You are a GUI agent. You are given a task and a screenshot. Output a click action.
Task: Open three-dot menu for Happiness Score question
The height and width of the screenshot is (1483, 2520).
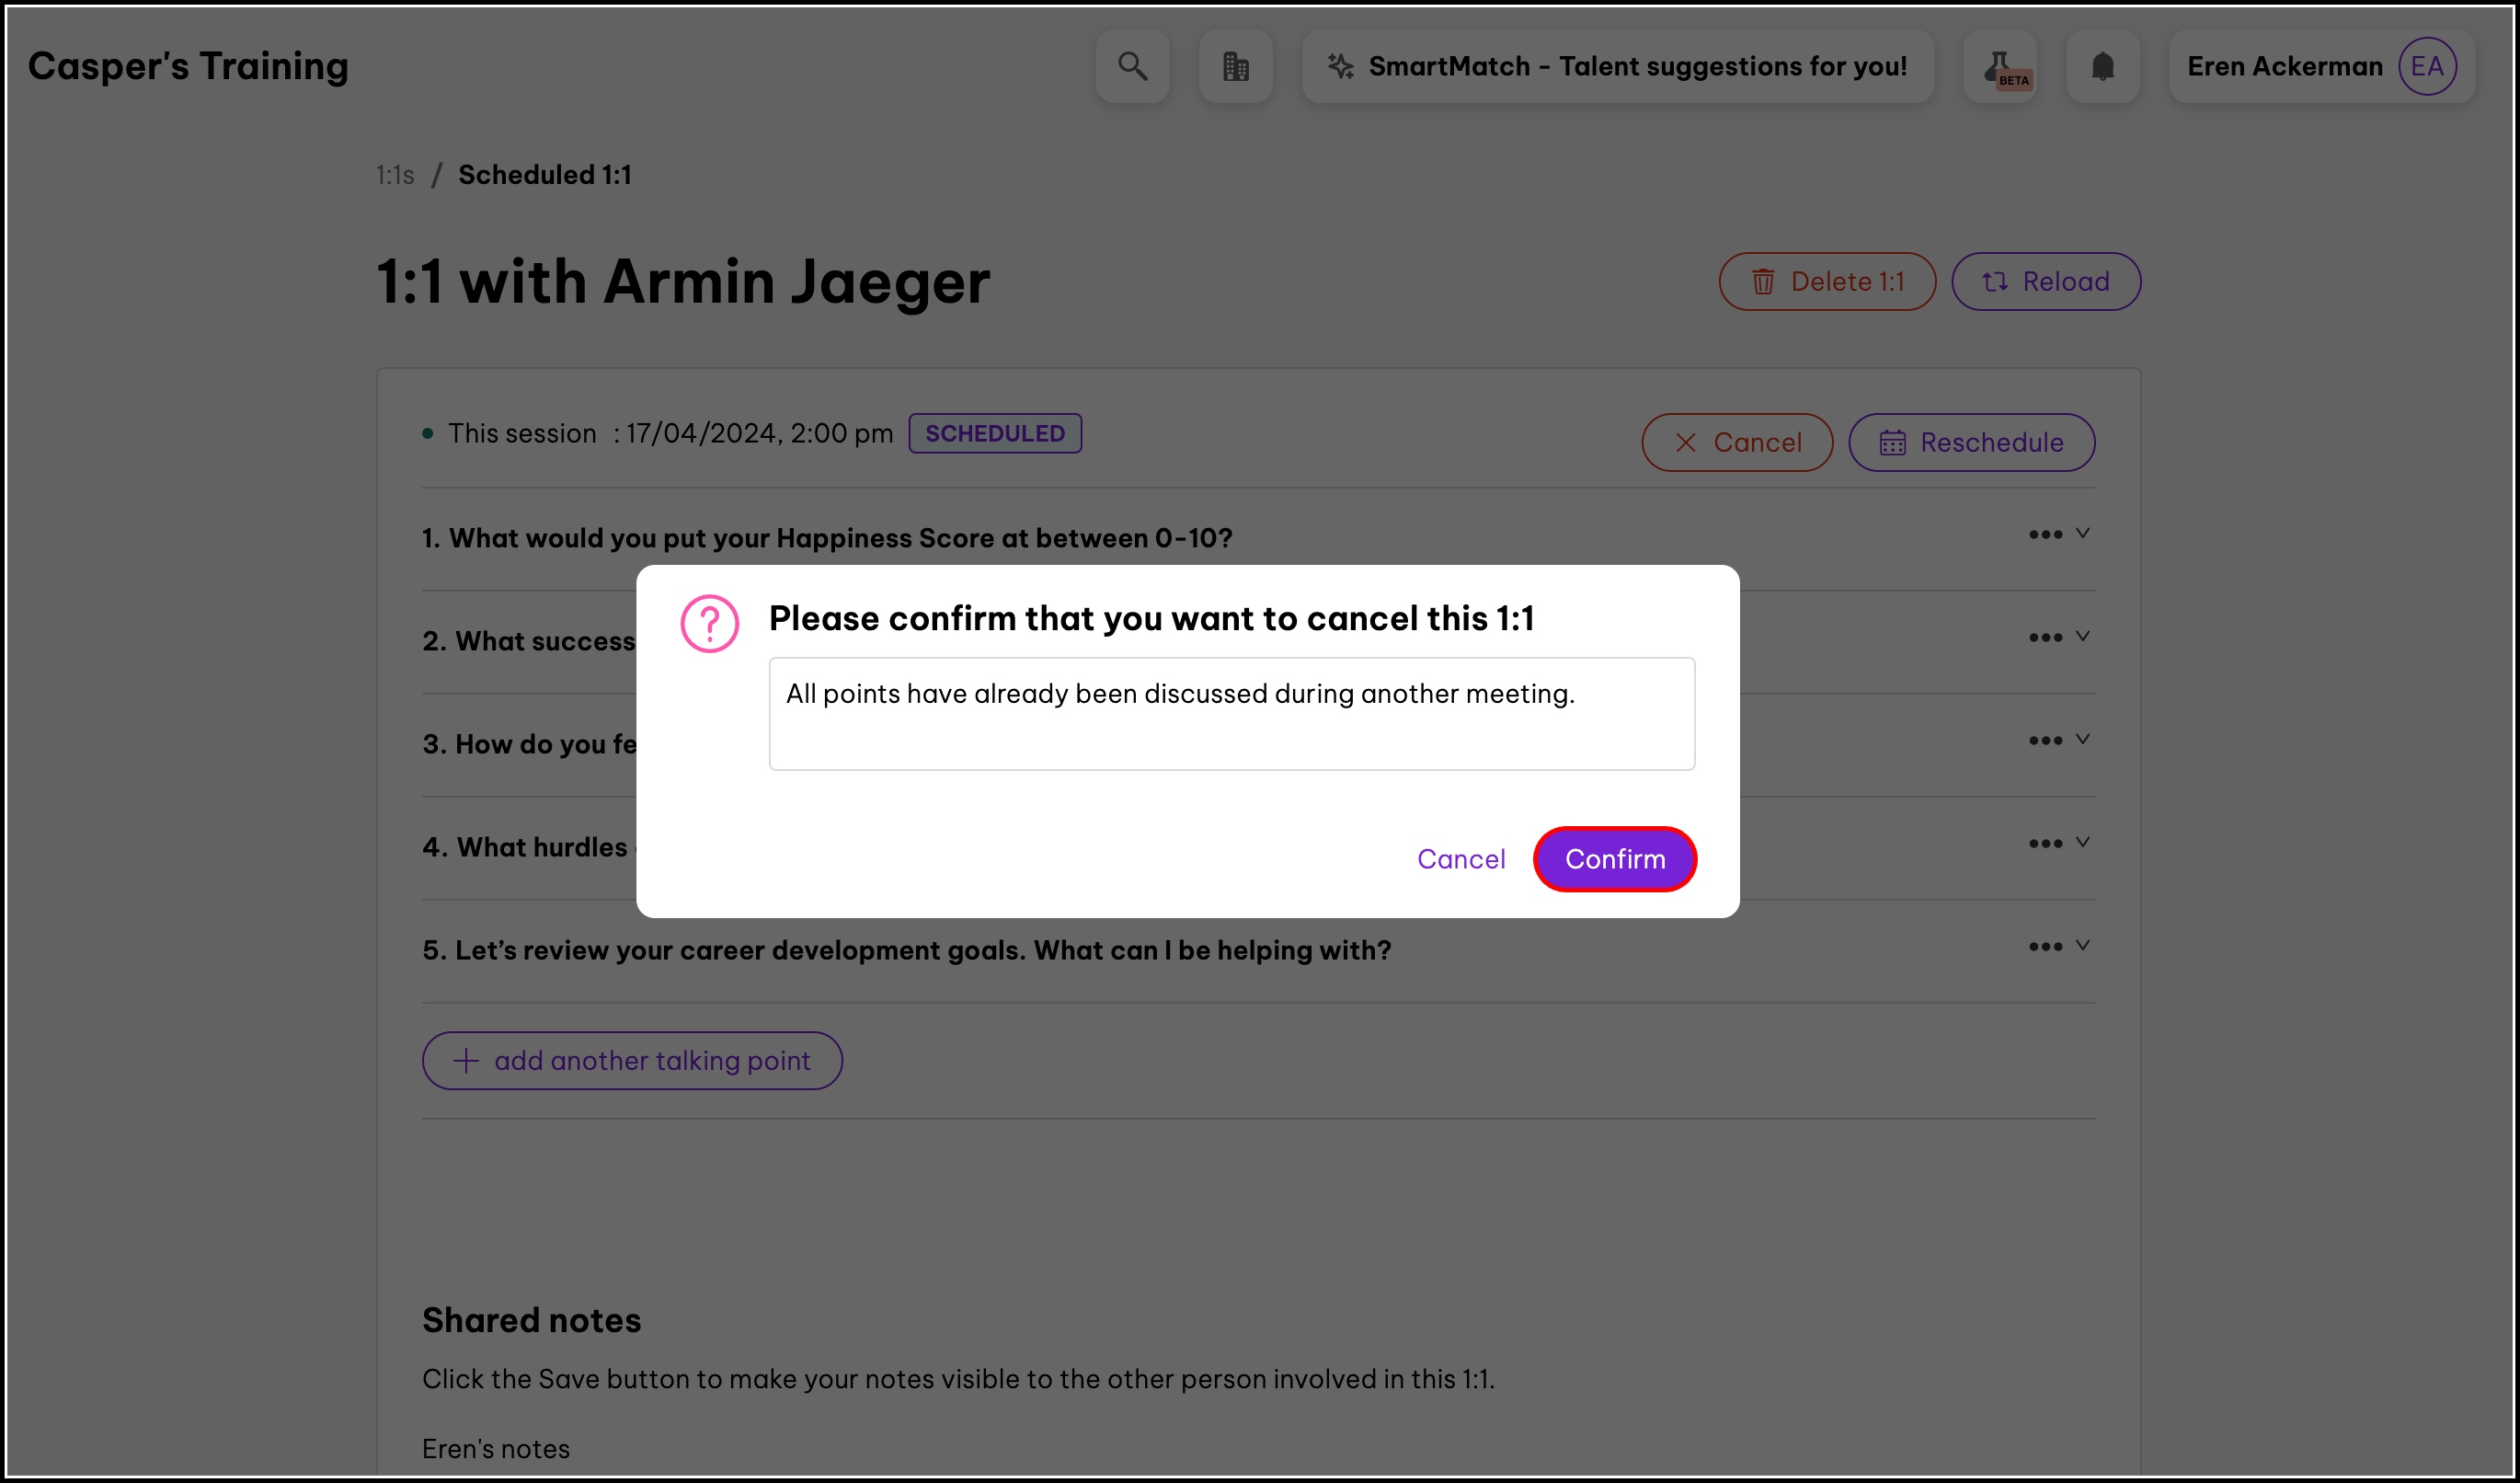click(x=2044, y=535)
